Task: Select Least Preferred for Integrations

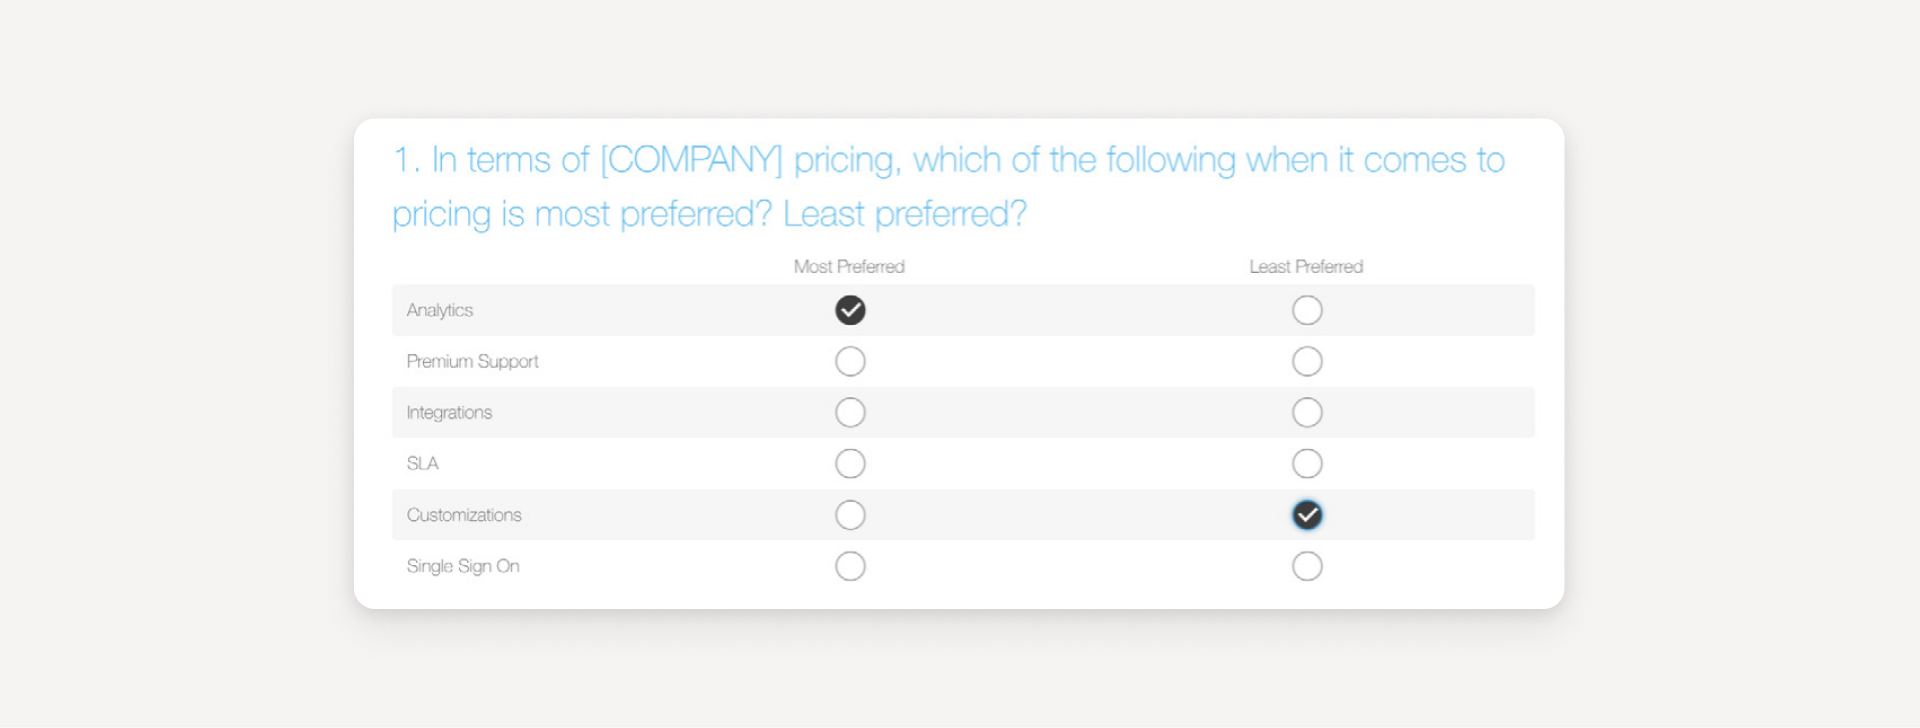Action: coord(1307,412)
